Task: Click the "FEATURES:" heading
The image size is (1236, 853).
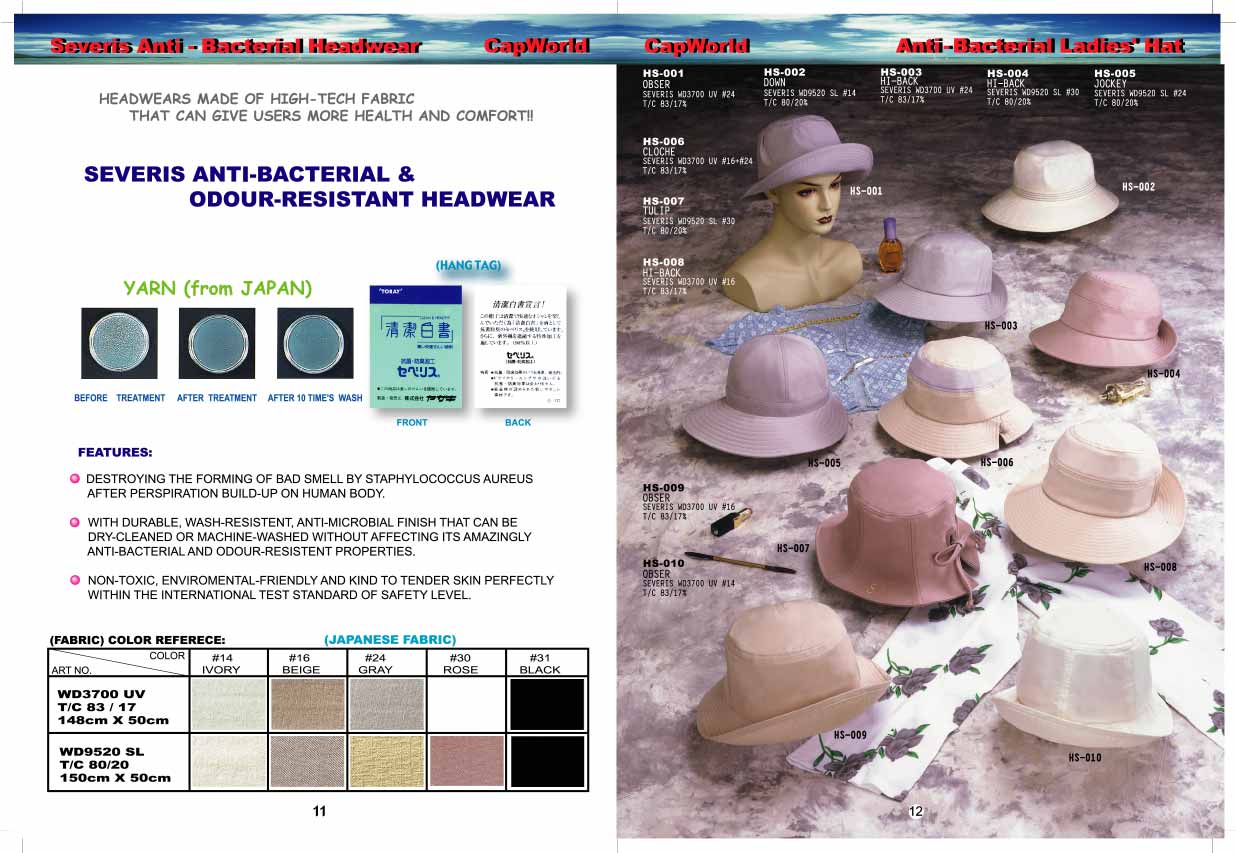Action: 115,453
